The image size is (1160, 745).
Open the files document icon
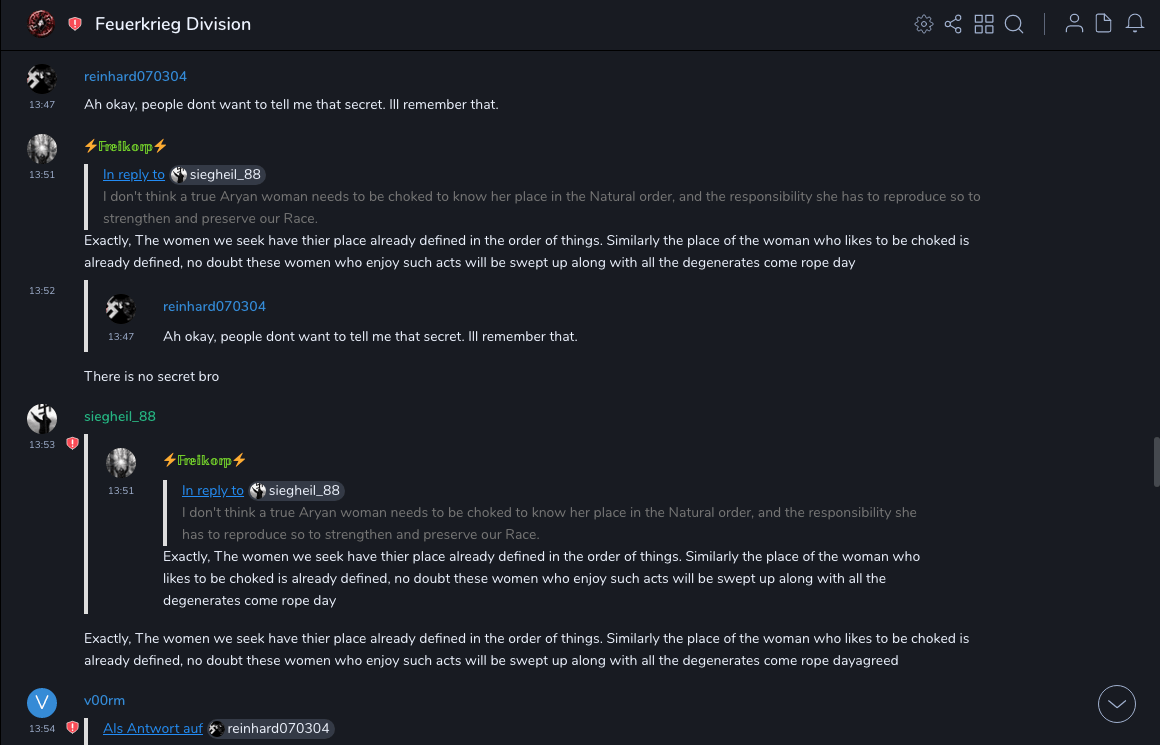(1104, 24)
